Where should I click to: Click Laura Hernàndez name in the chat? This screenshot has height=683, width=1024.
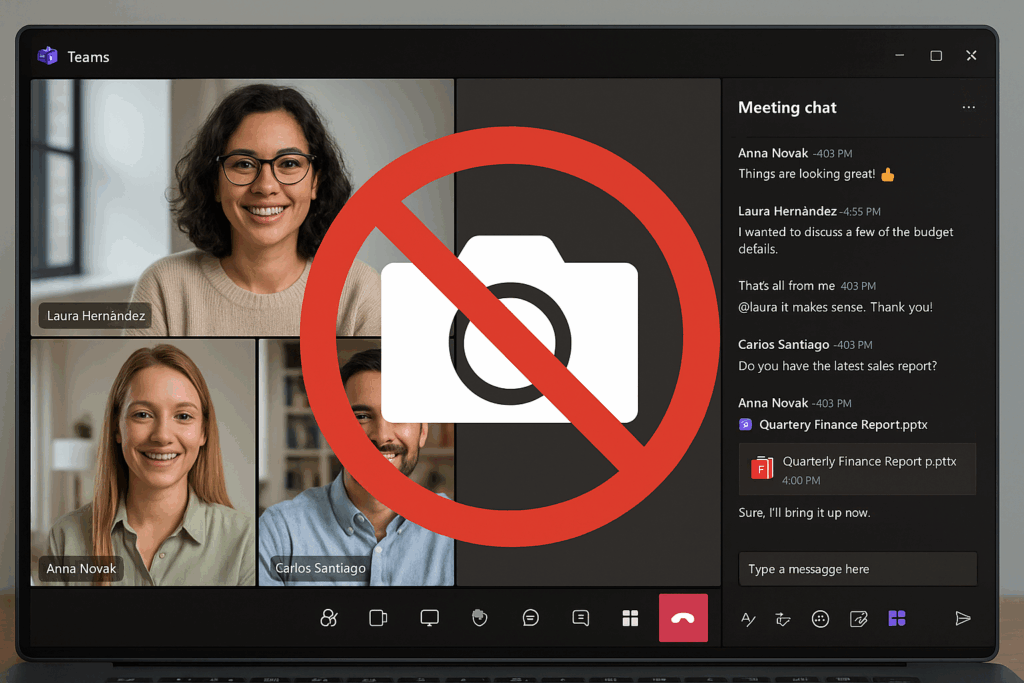(x=787, y=211)
